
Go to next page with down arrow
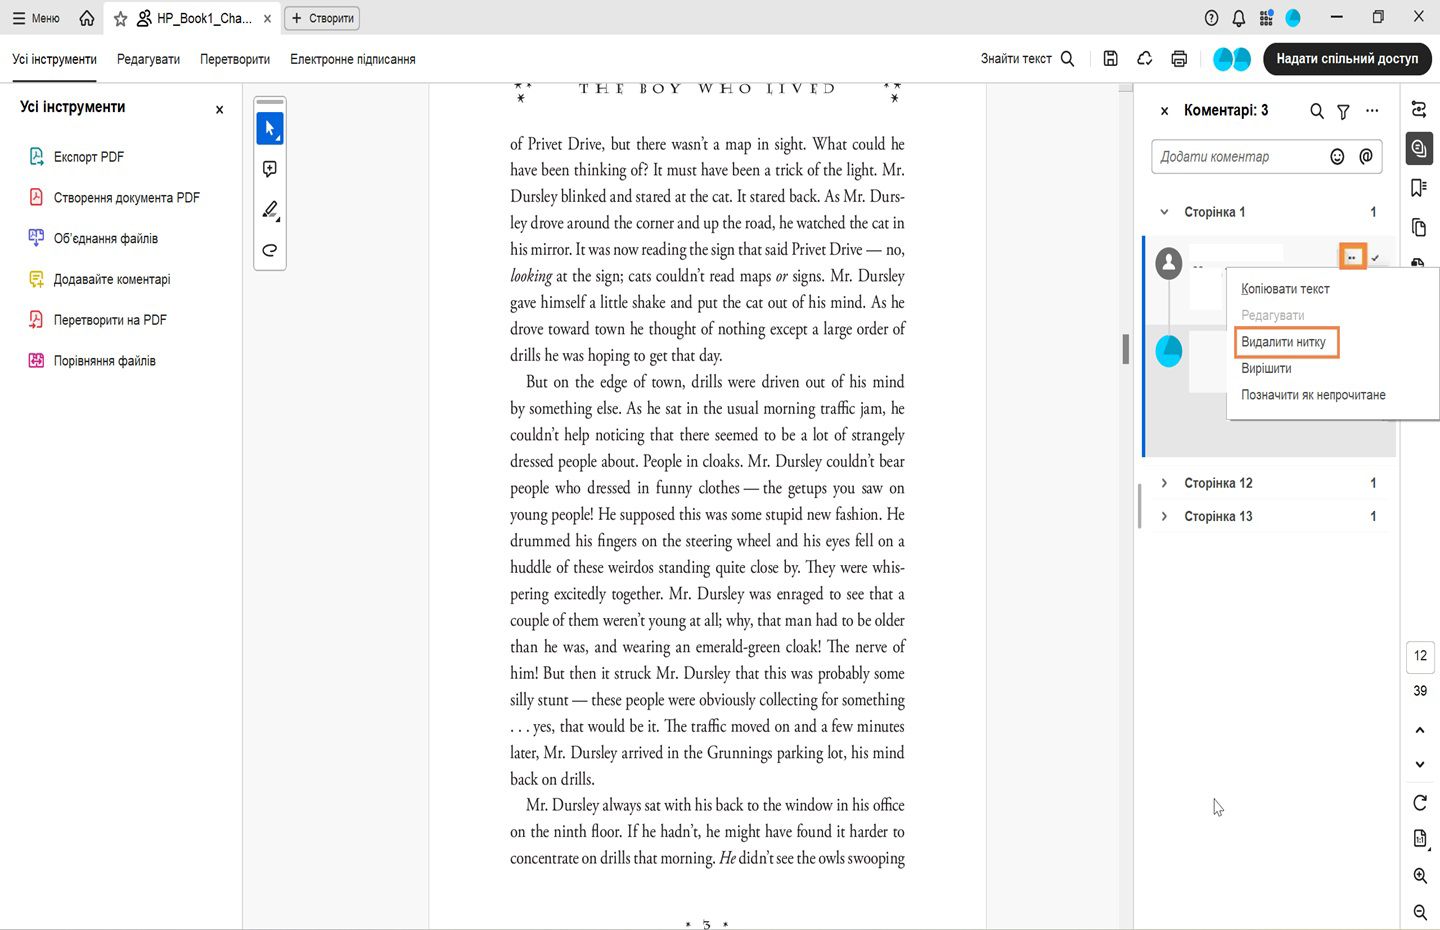[1420, 765]
